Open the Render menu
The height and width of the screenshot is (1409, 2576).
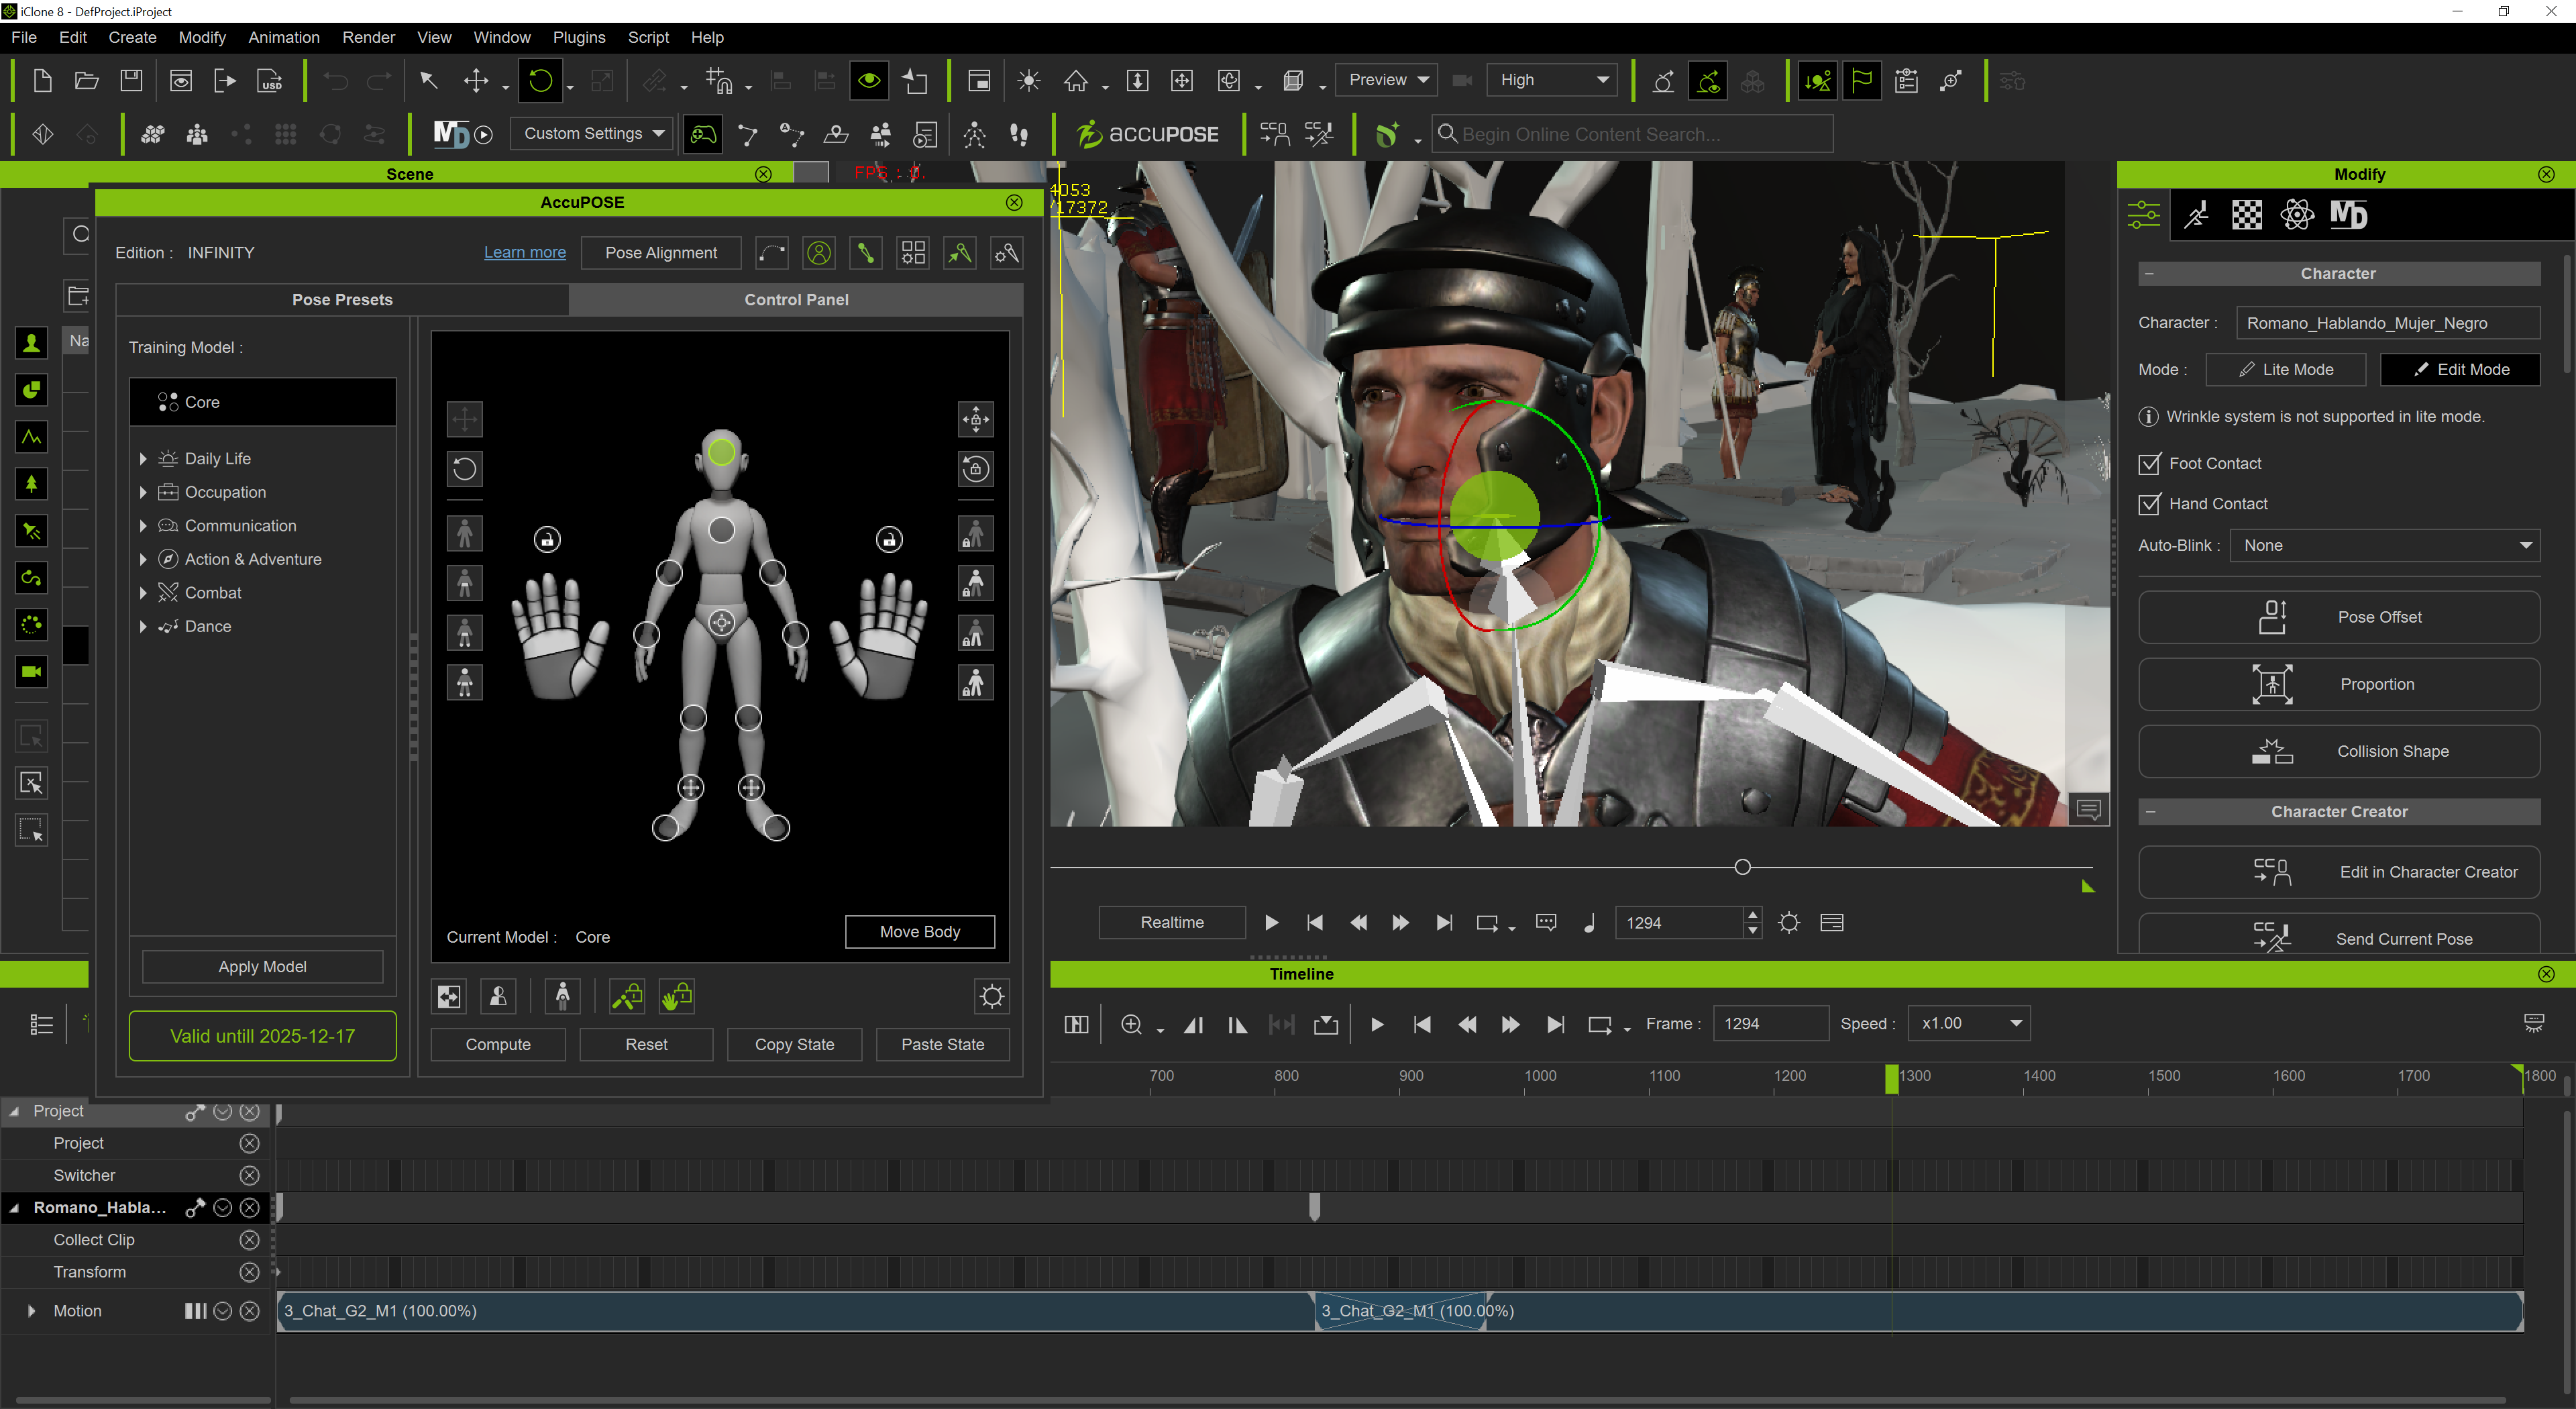[368, 37]
